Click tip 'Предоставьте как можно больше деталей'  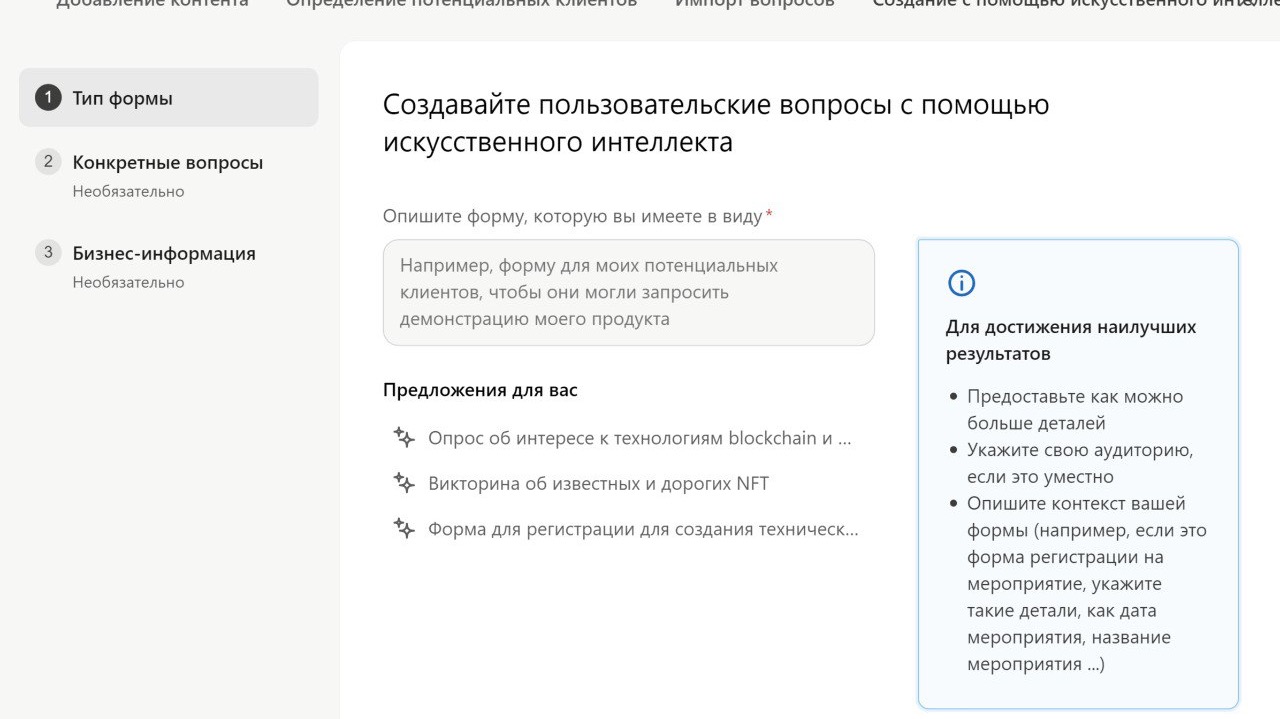(x=1075, y=410)
